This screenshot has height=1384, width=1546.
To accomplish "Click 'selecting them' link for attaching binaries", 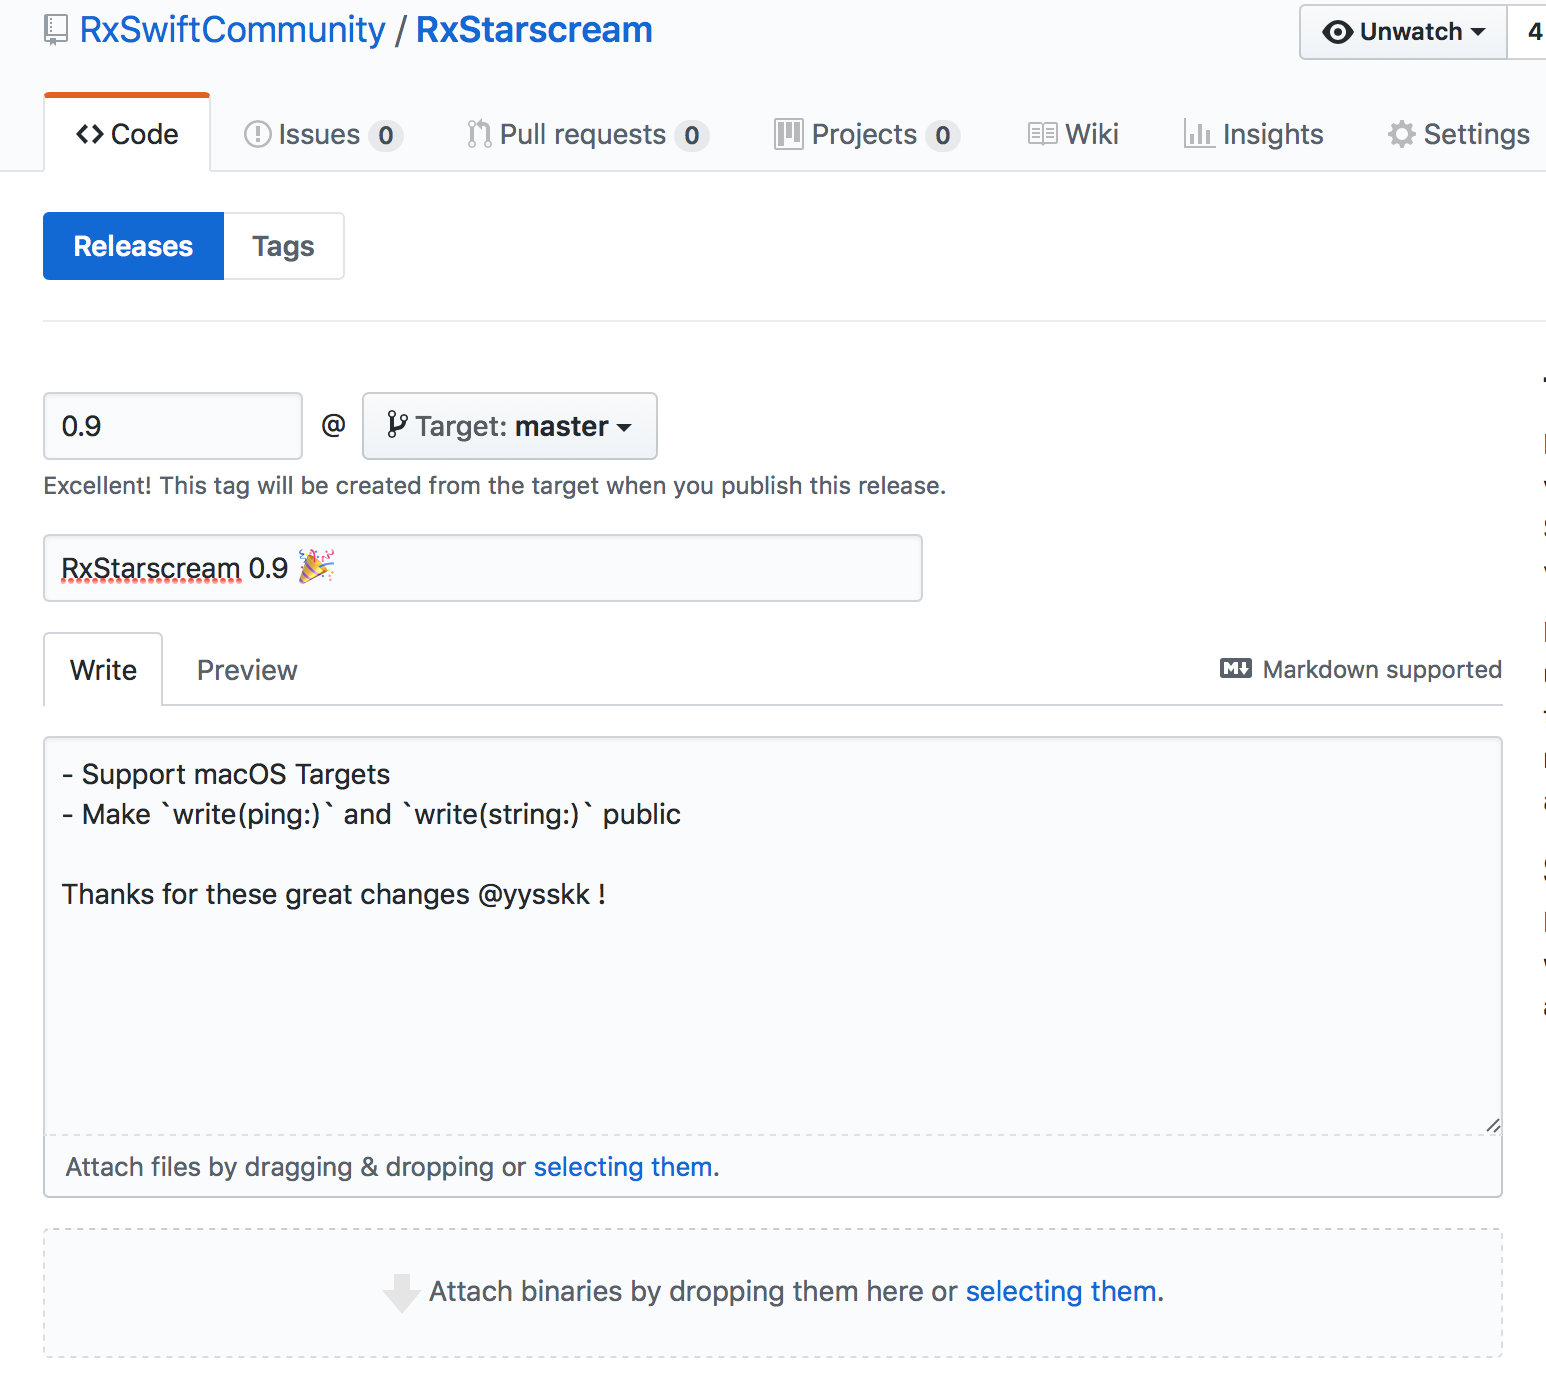I will tap(1061, 1291).
